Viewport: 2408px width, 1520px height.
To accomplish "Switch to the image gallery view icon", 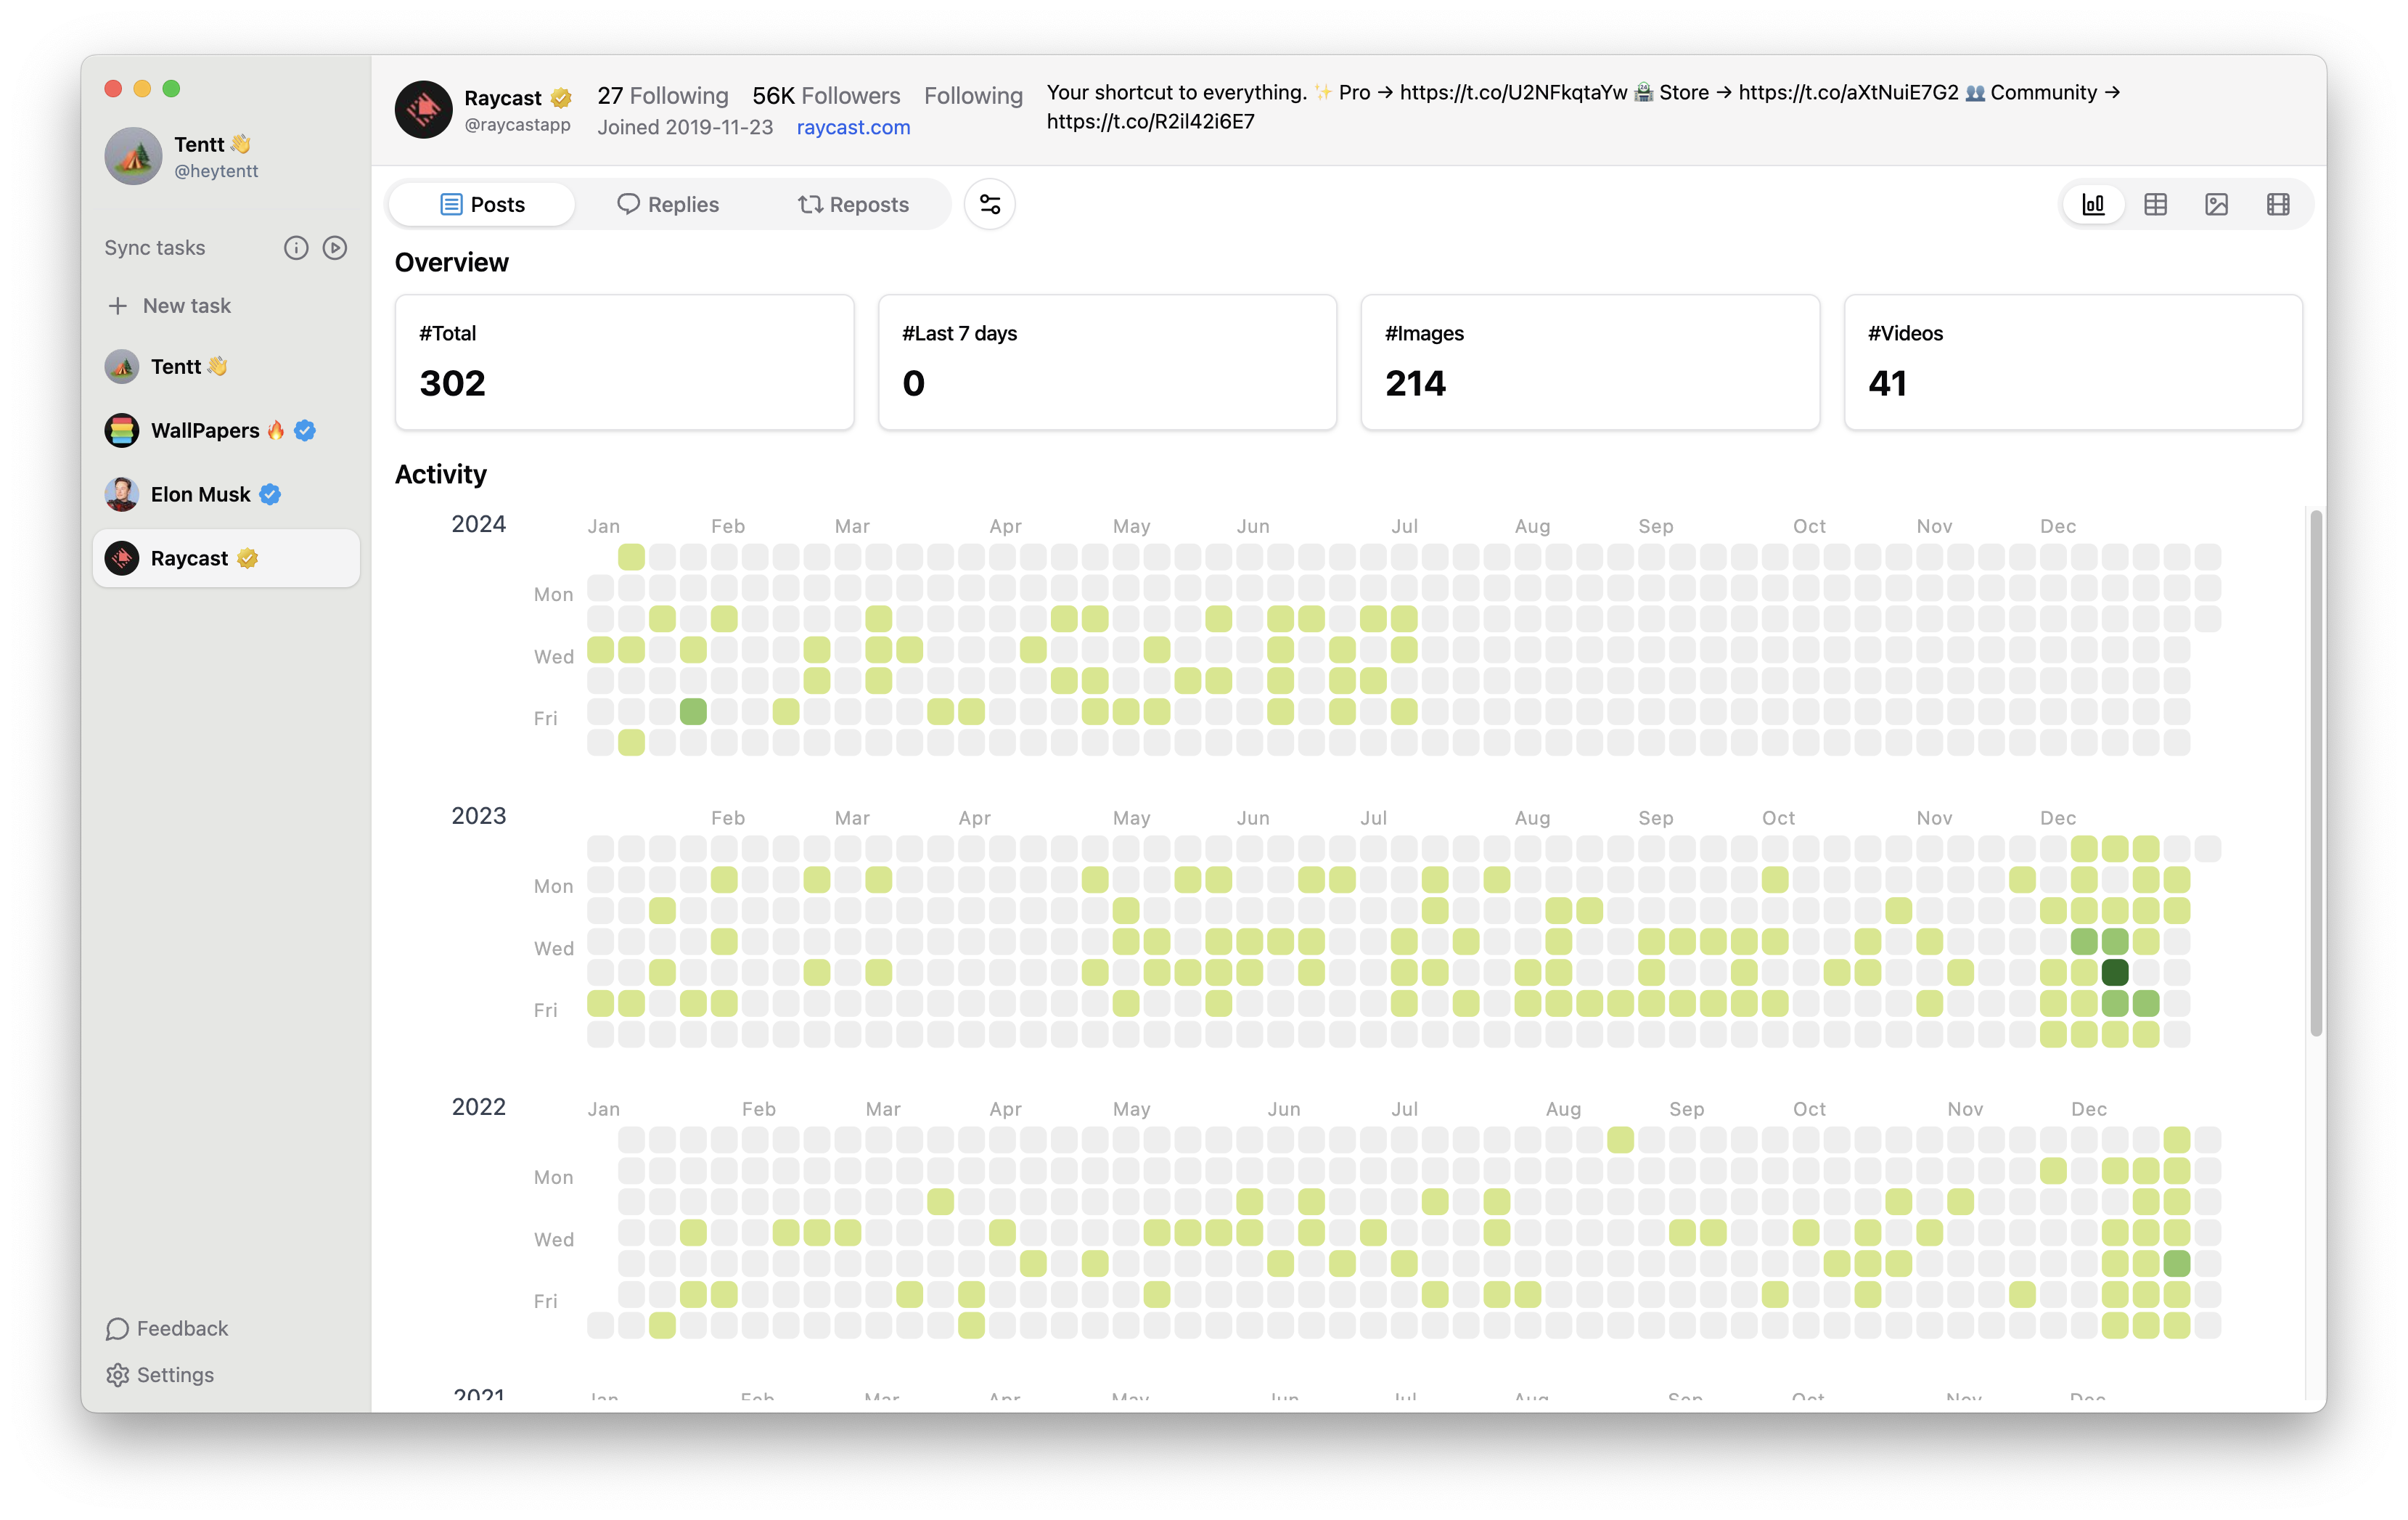I will [2216, 204].
